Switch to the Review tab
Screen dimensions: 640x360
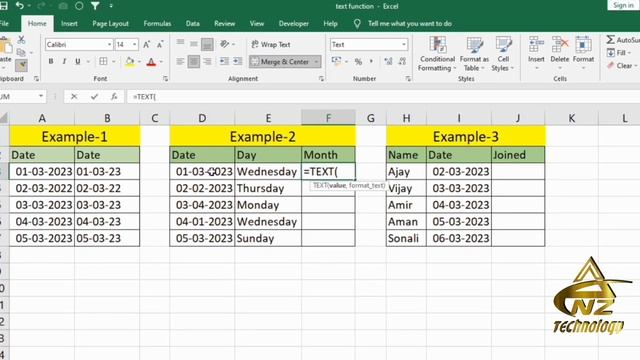click(224, 24)
